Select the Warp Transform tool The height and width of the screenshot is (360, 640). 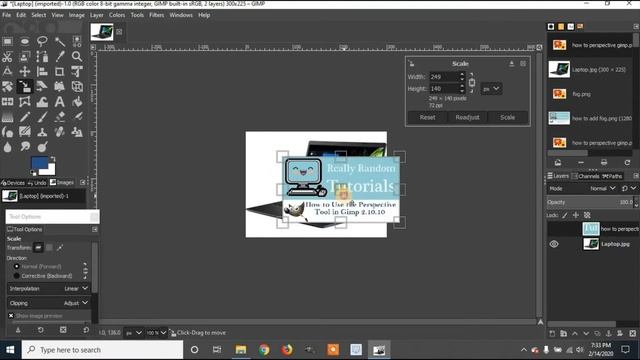(42, 102)
